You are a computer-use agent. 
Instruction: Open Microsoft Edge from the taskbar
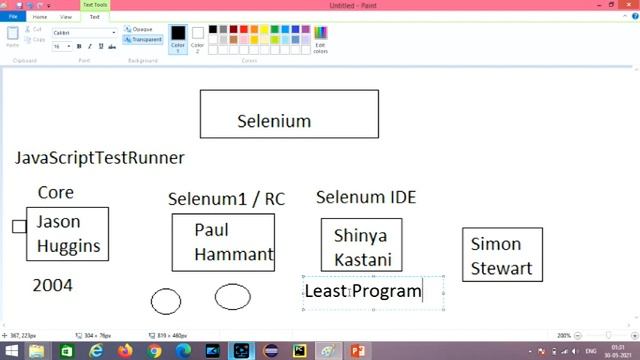pos(184,351)
